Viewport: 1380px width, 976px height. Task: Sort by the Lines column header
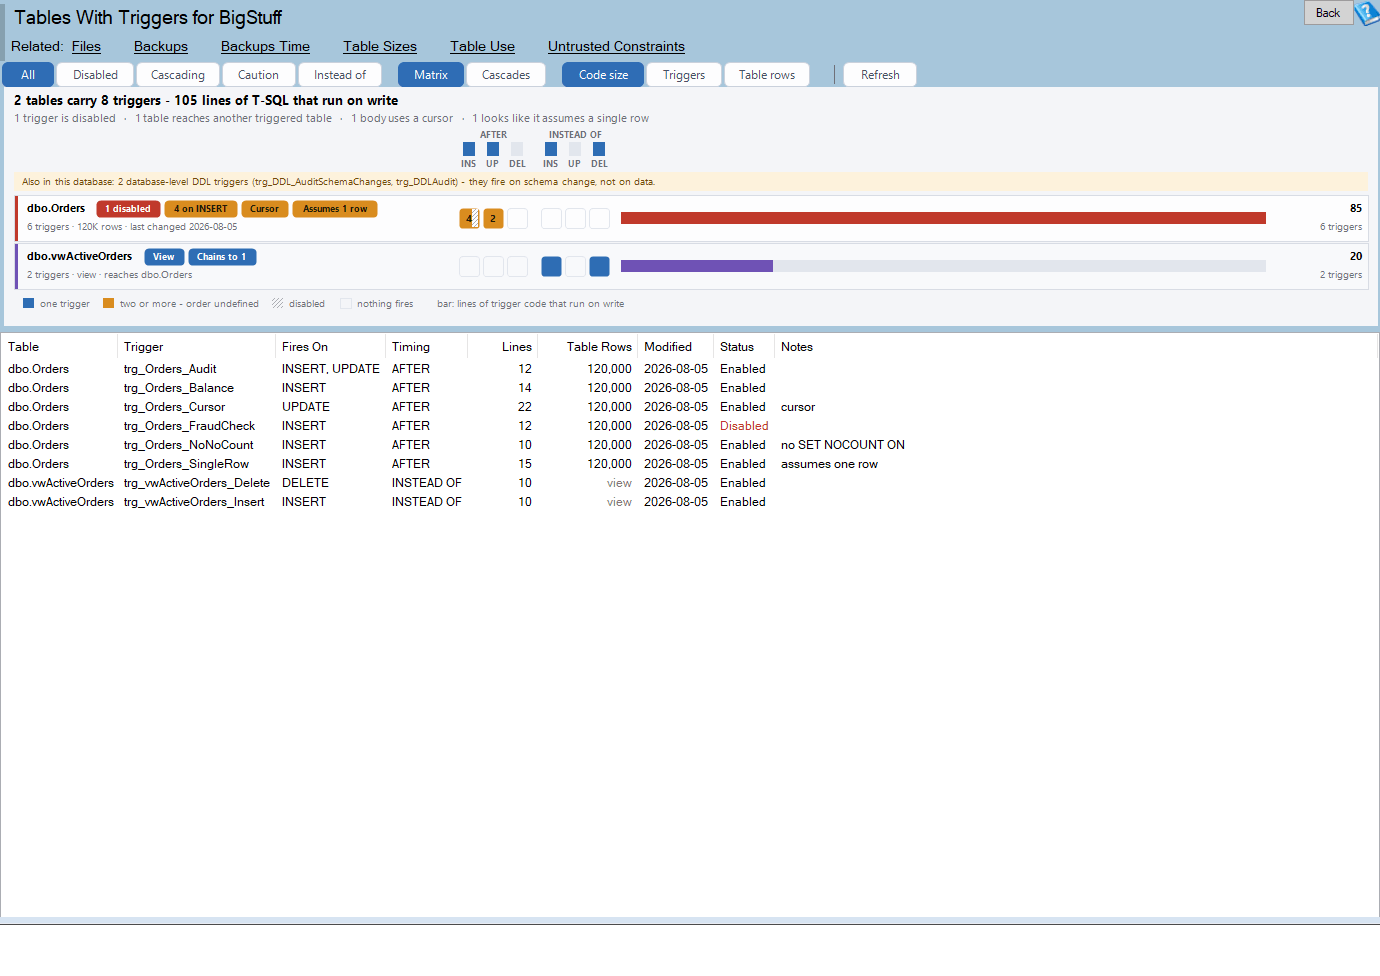503,347
